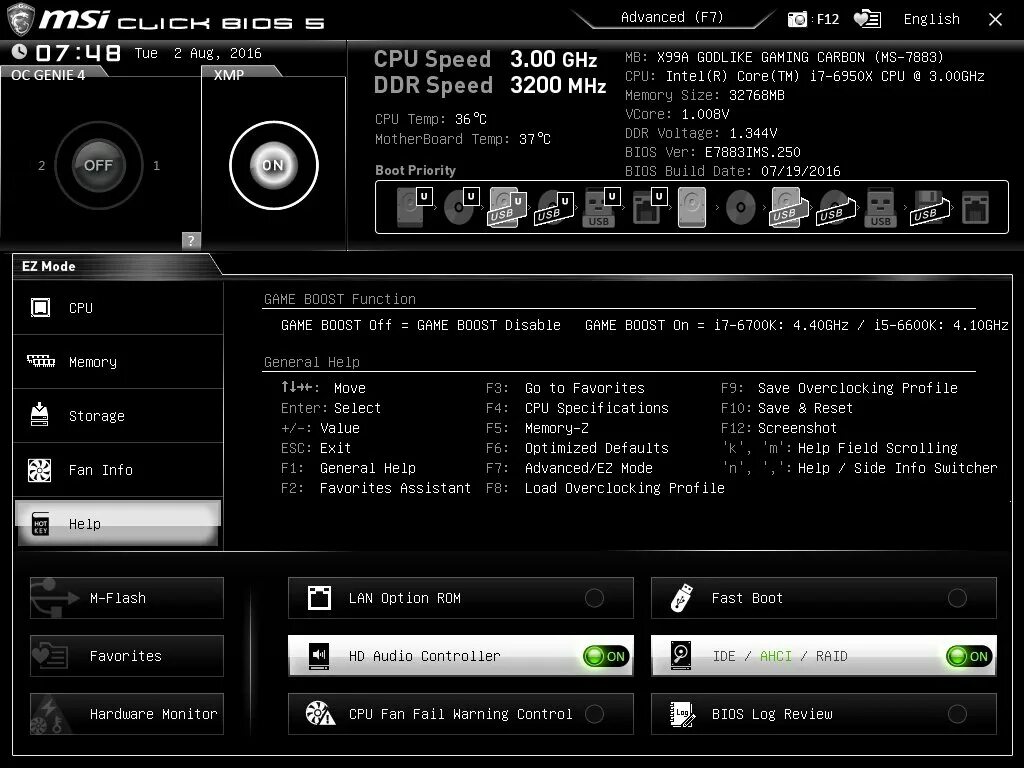This screenshot has width=1024, height=768.
Task: Enable the Fast Boot toggle
Action: [x=957, y=598]
